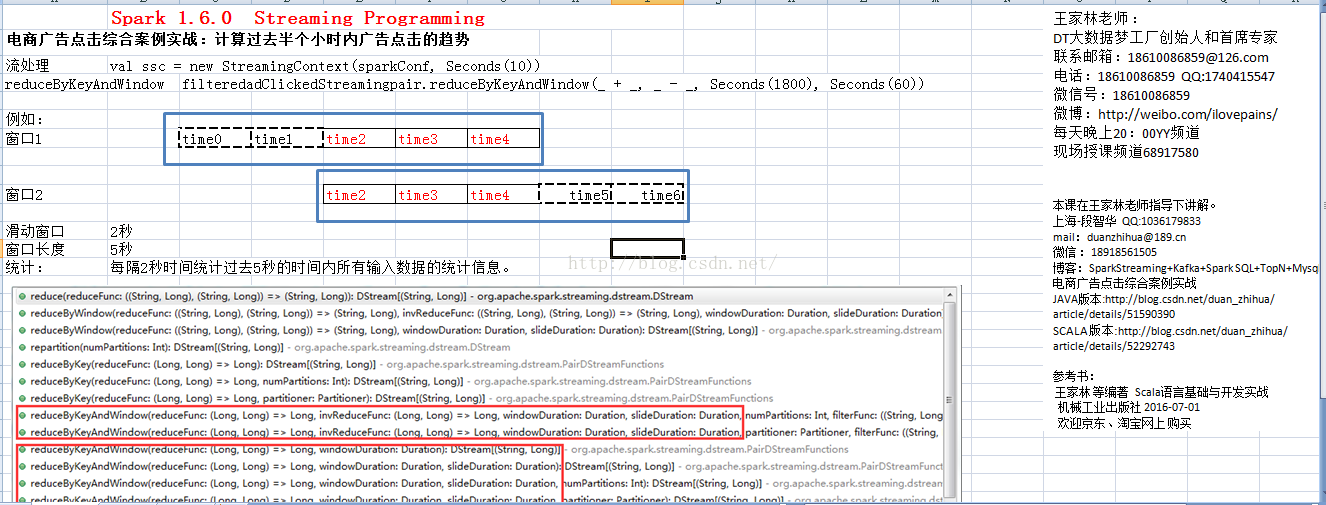Click the filteredadClickedStreamingpair.reduceByKeyAndWindow code cell

click(553, 84)
